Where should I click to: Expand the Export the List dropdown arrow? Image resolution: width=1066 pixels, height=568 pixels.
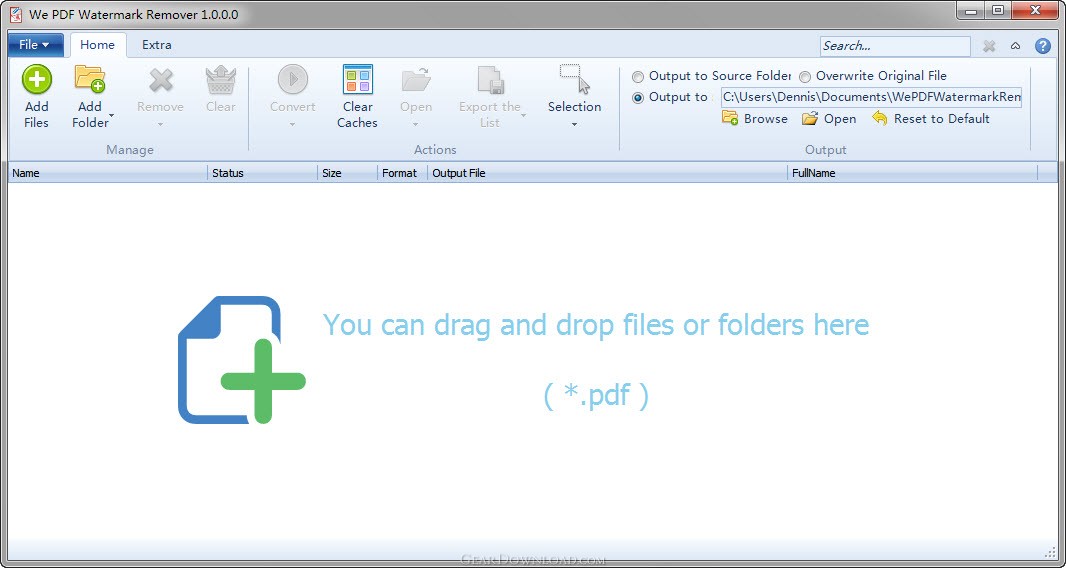(523, 116)
